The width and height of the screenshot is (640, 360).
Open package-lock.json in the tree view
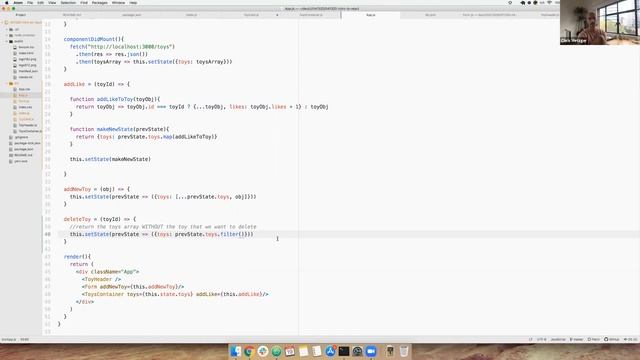[x=27, y=143]
